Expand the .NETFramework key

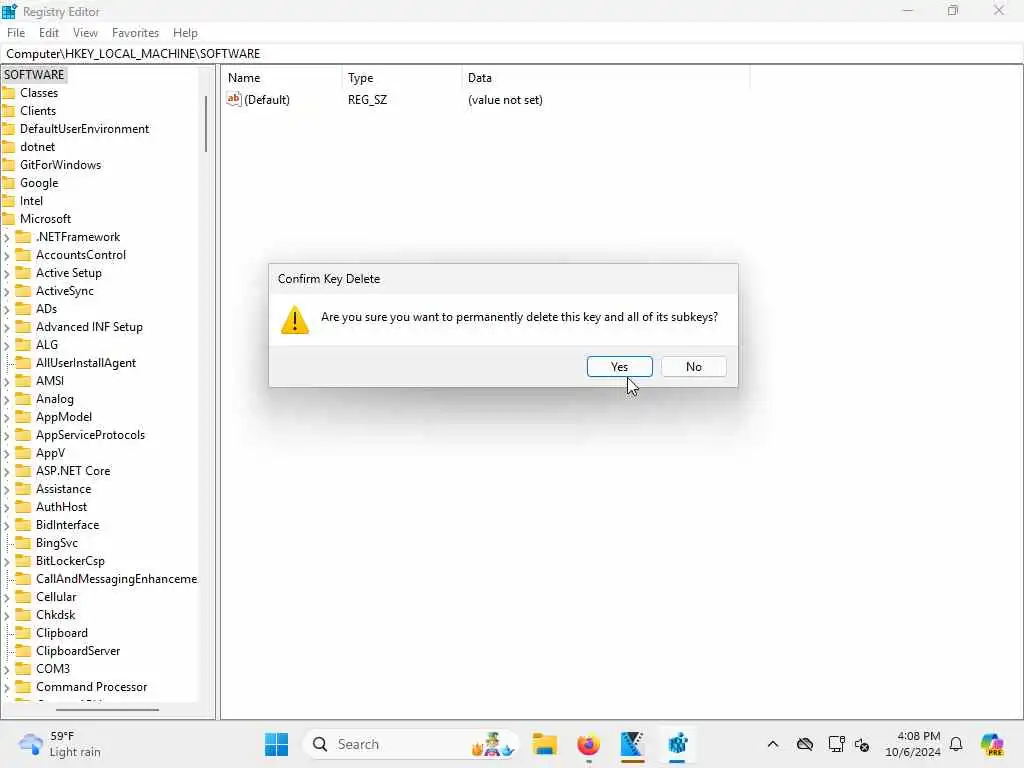(x=7, y=238)
